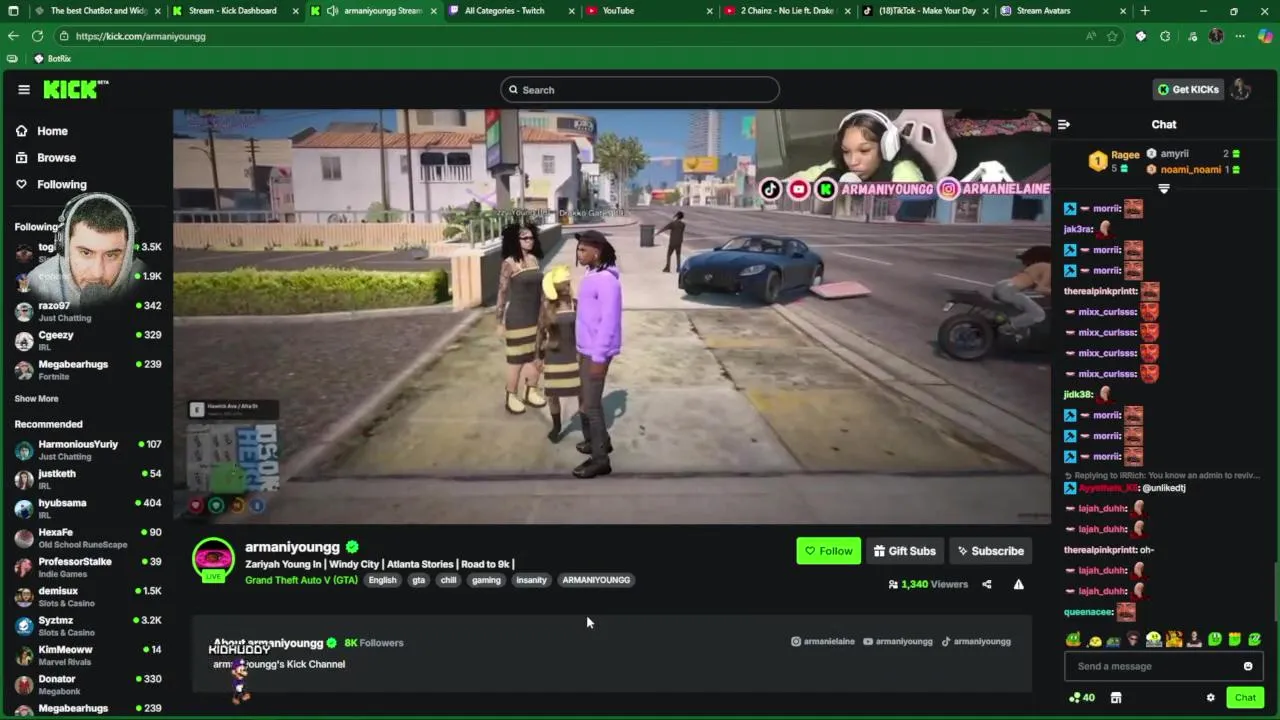Click the Gift Subs button
This screenshot has height=720, width=1280.
coord(904,551)
